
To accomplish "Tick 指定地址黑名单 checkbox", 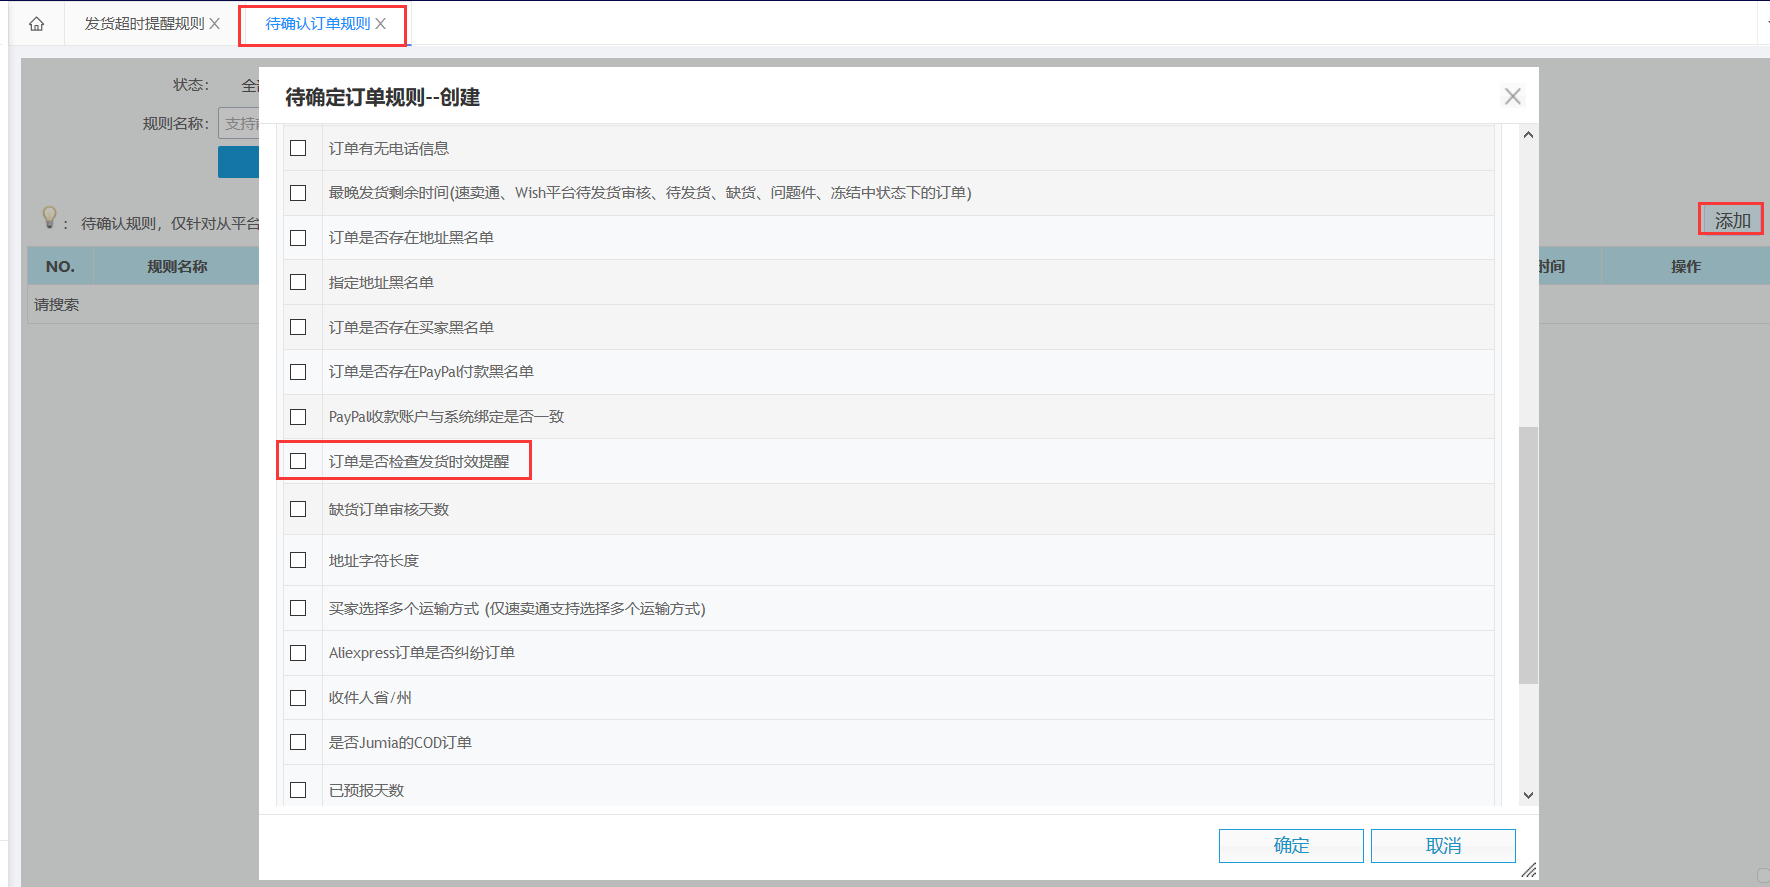I will pos(298,282).
